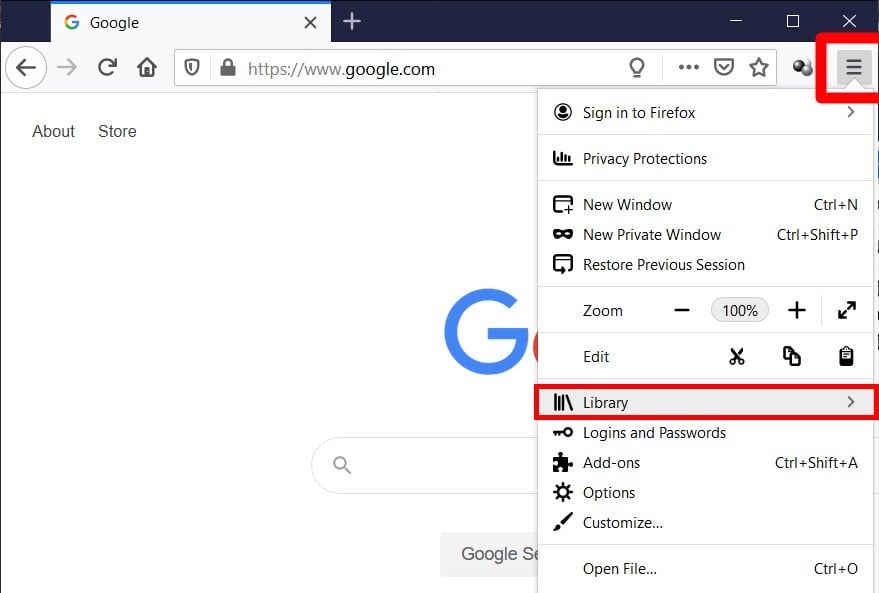Select the Cut icon in Edit row
The image size is (879, 593).
pos(738,356)
